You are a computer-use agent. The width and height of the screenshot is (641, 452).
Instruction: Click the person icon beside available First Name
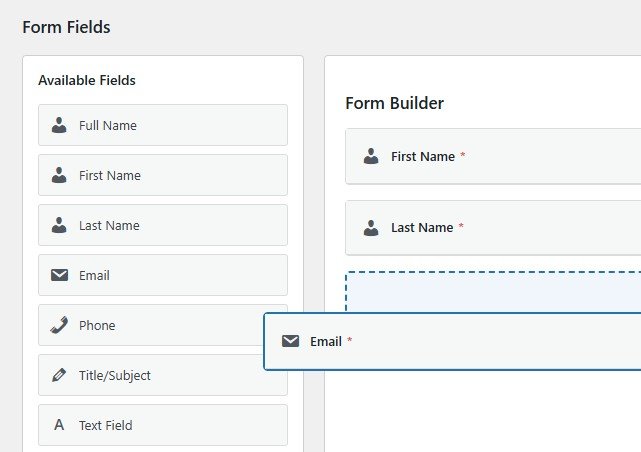[59, 175]
